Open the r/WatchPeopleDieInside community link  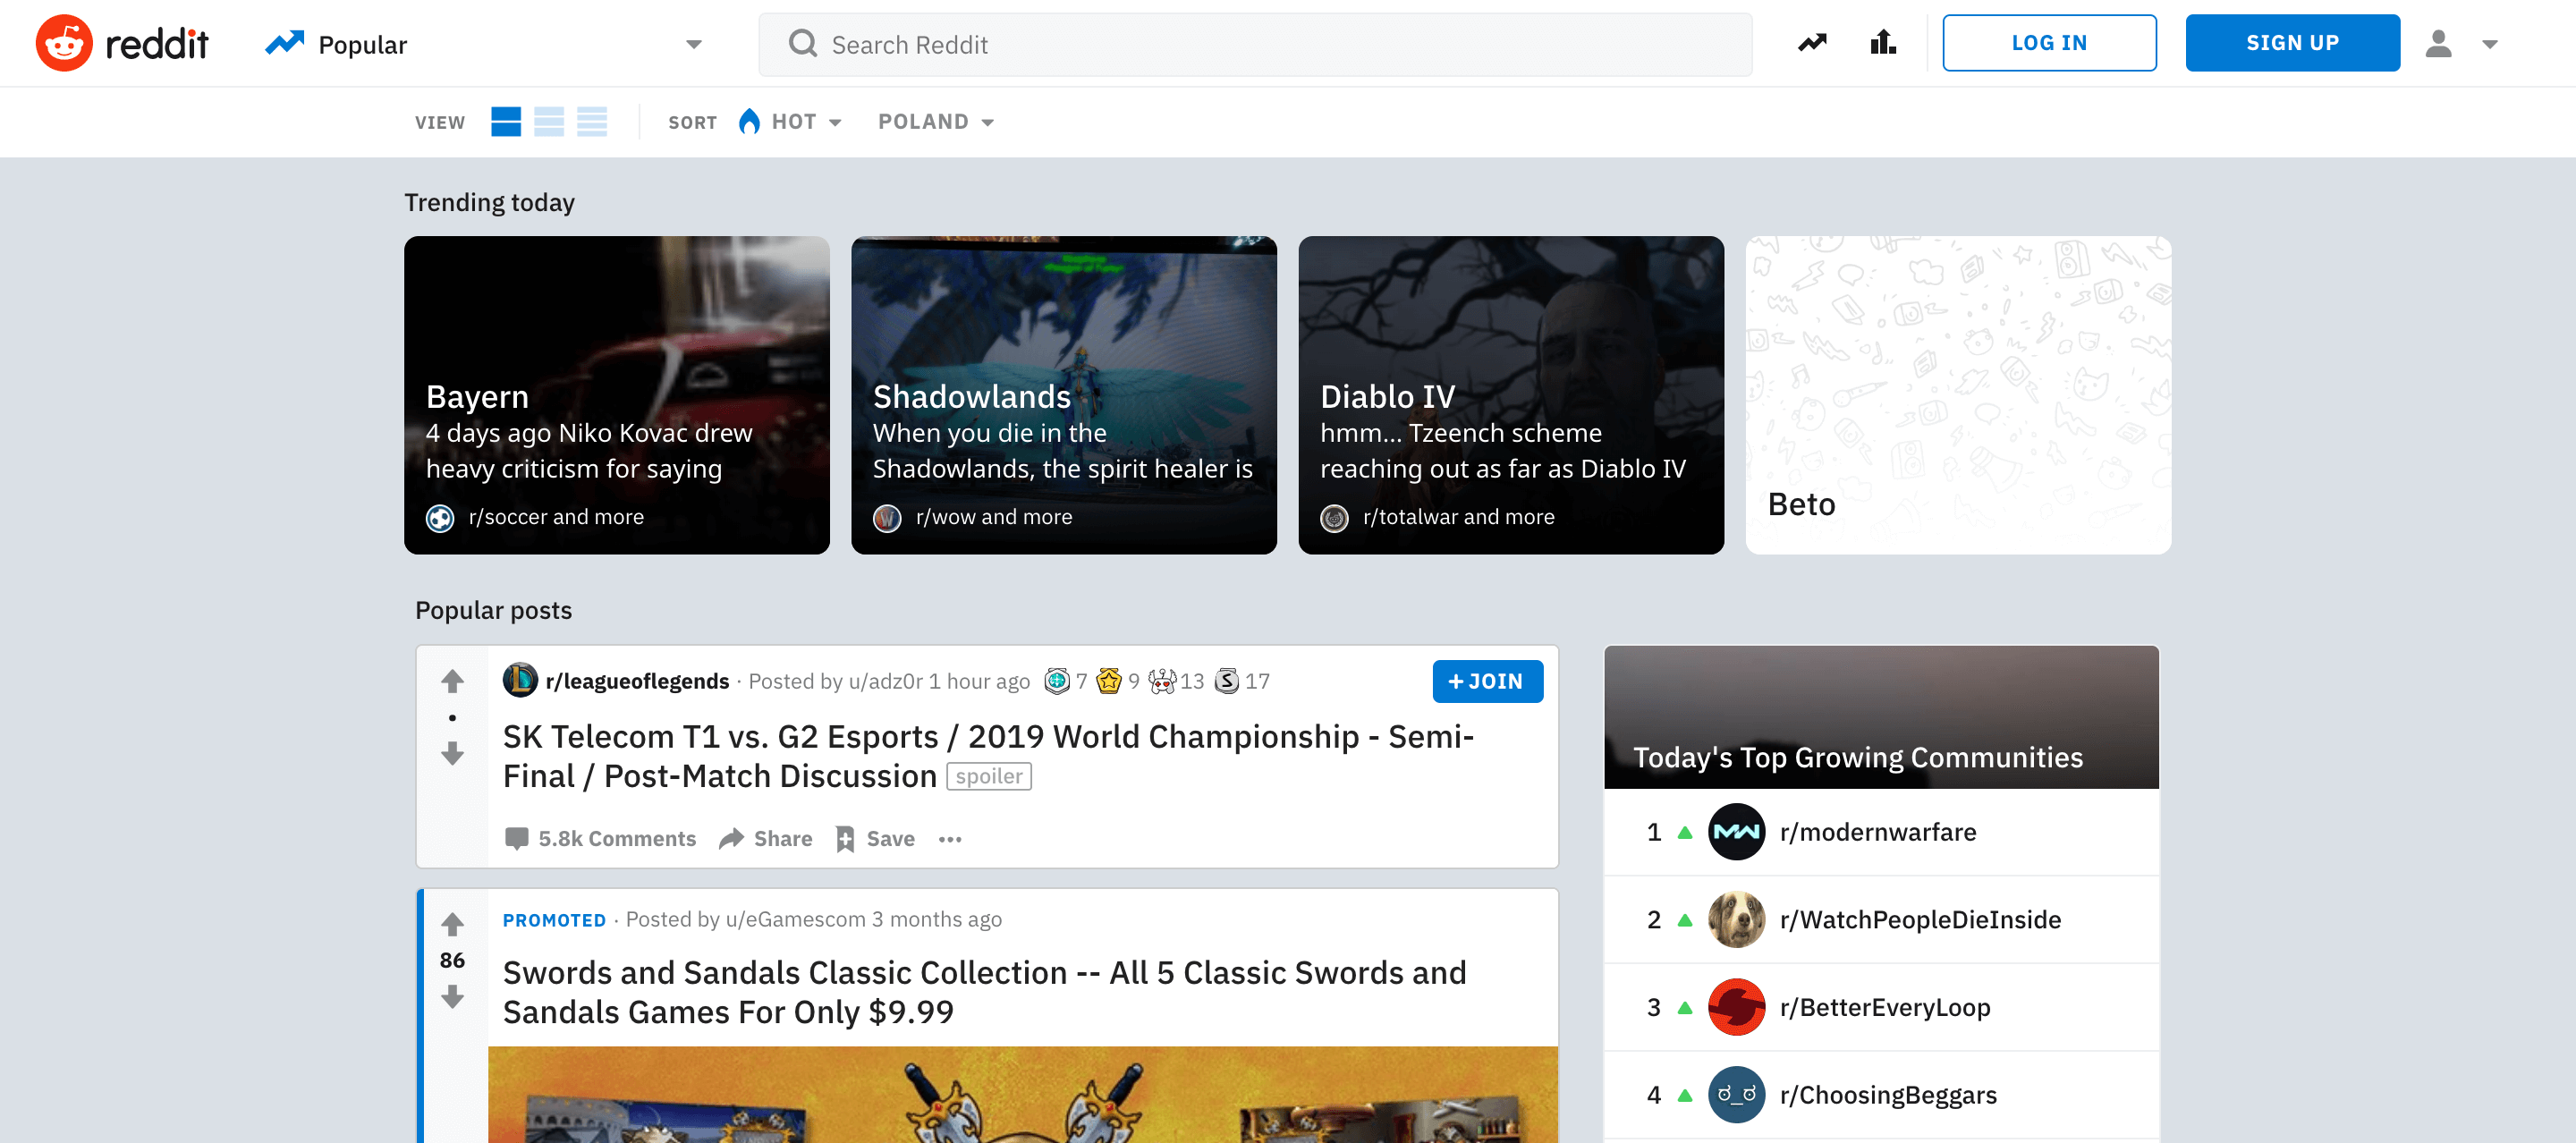coord(1920,919)
